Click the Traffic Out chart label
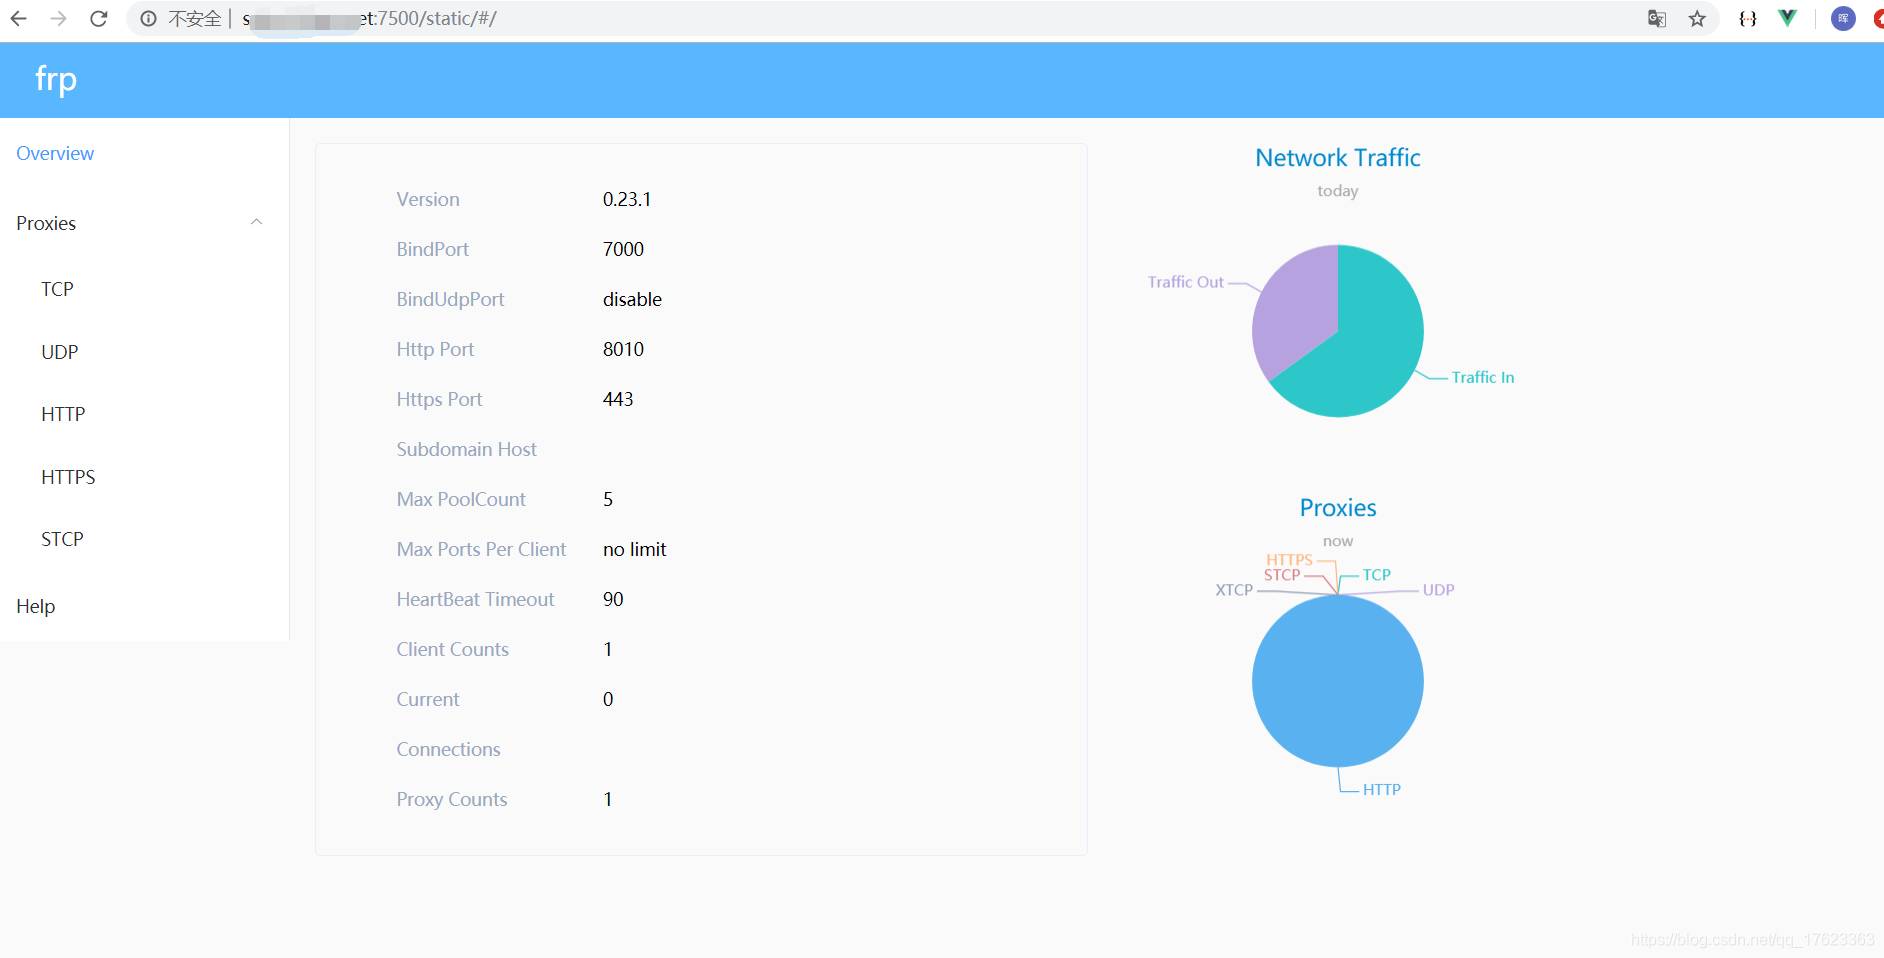The image size is (1884, 958). [1186, 282]
